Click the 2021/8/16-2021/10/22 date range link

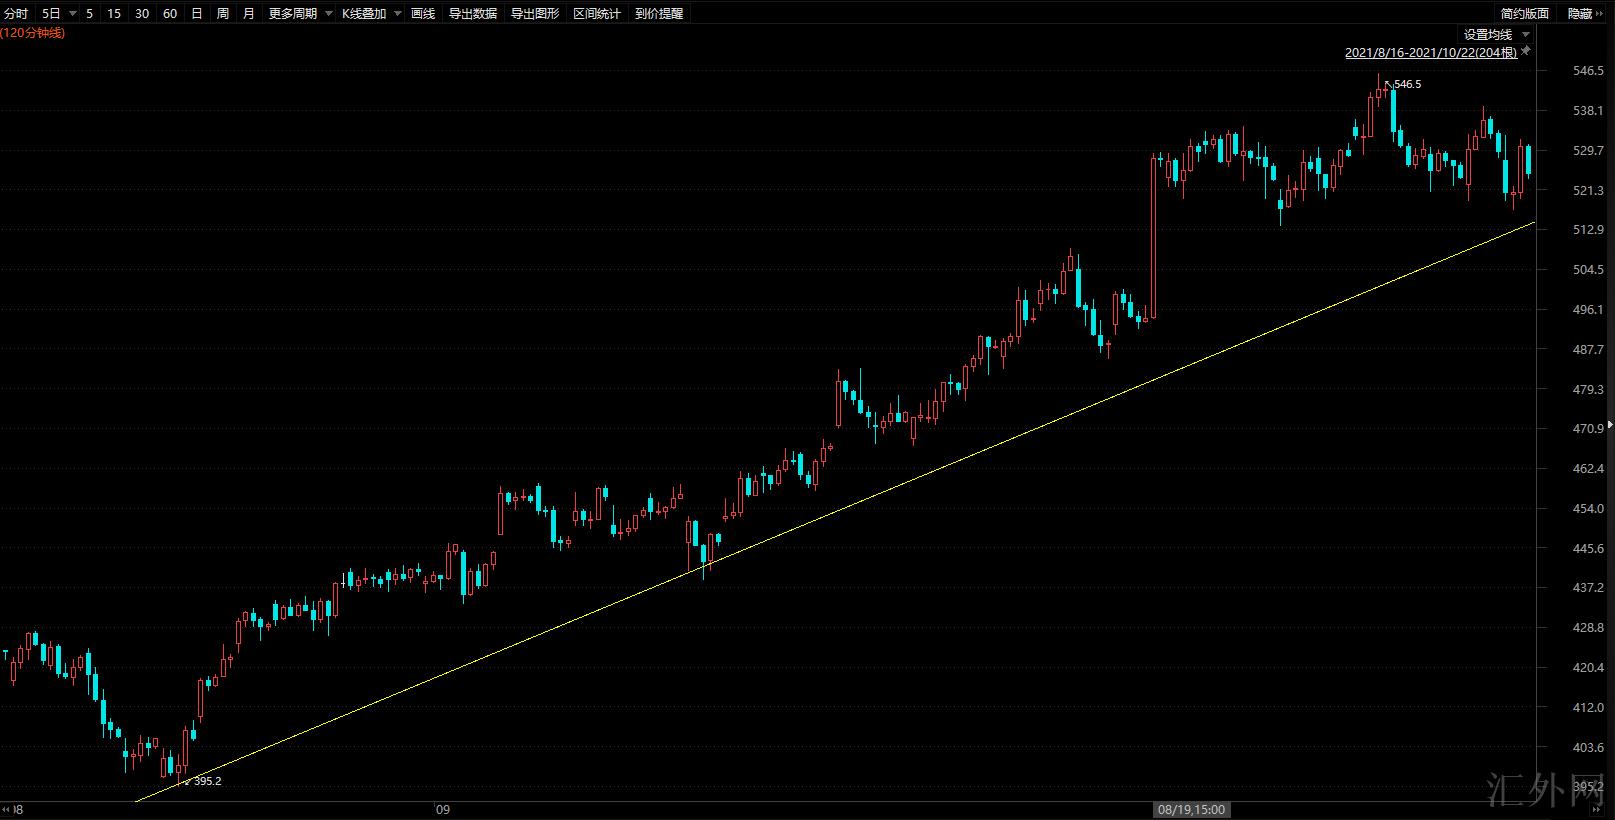click(x=1430, y=52)
